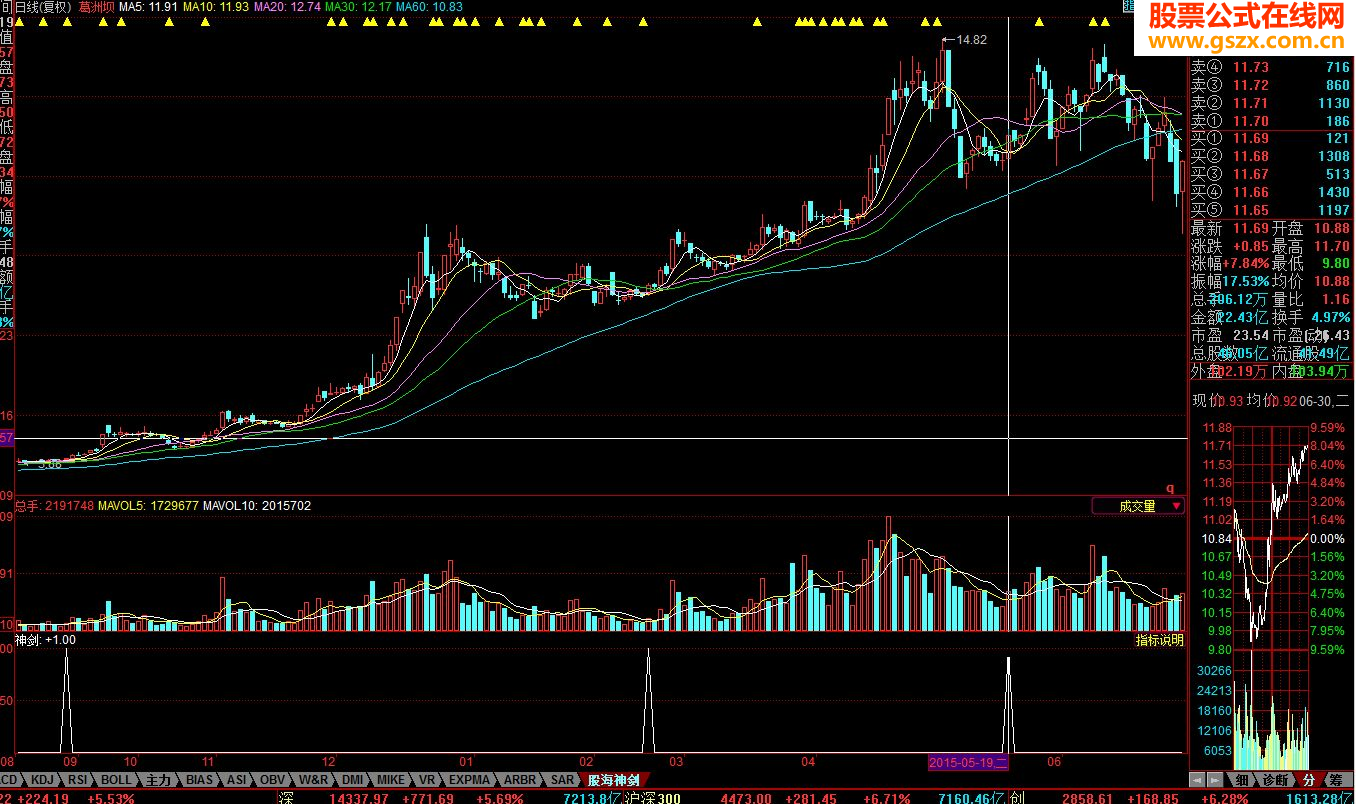The height and width of the screenshot is (804, 1356).
Task: Switch to the MIKE indicator tab
Action: (390, 779)
